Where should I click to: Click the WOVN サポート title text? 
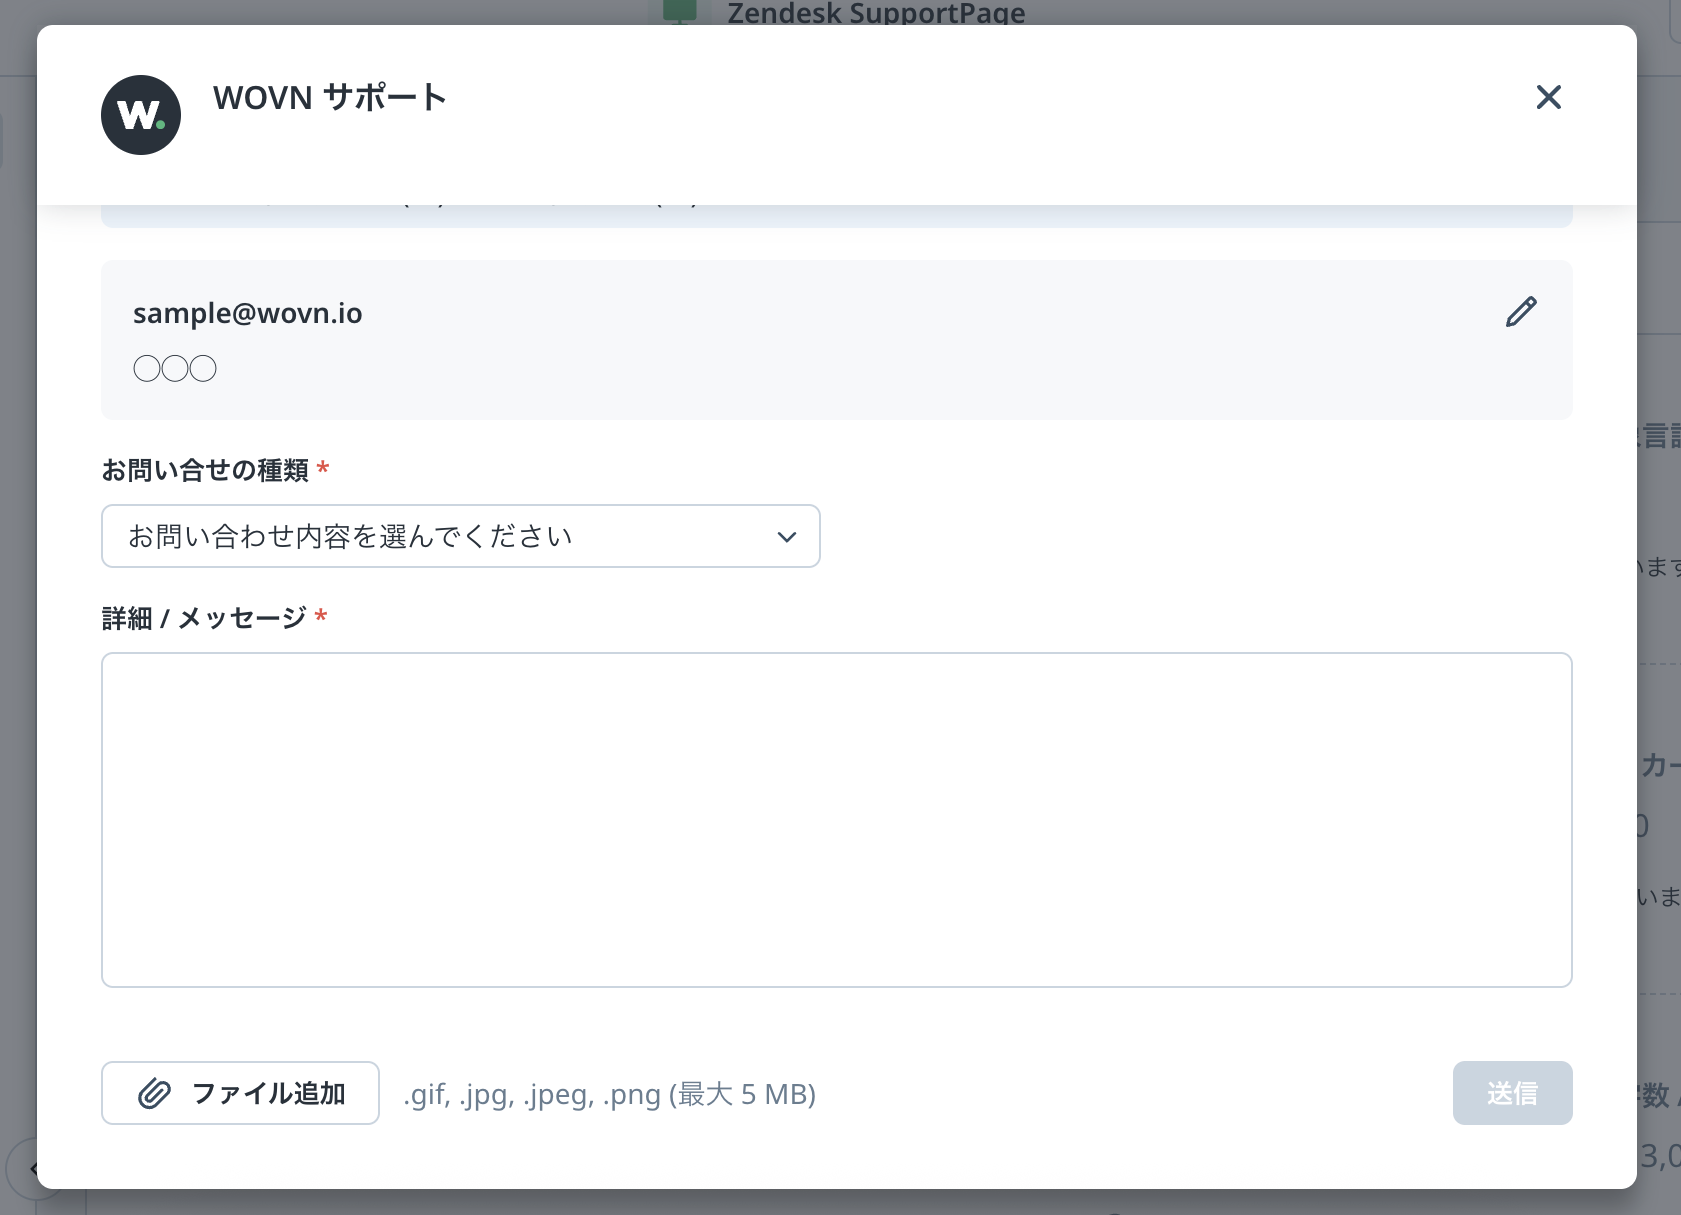(329, 98)
